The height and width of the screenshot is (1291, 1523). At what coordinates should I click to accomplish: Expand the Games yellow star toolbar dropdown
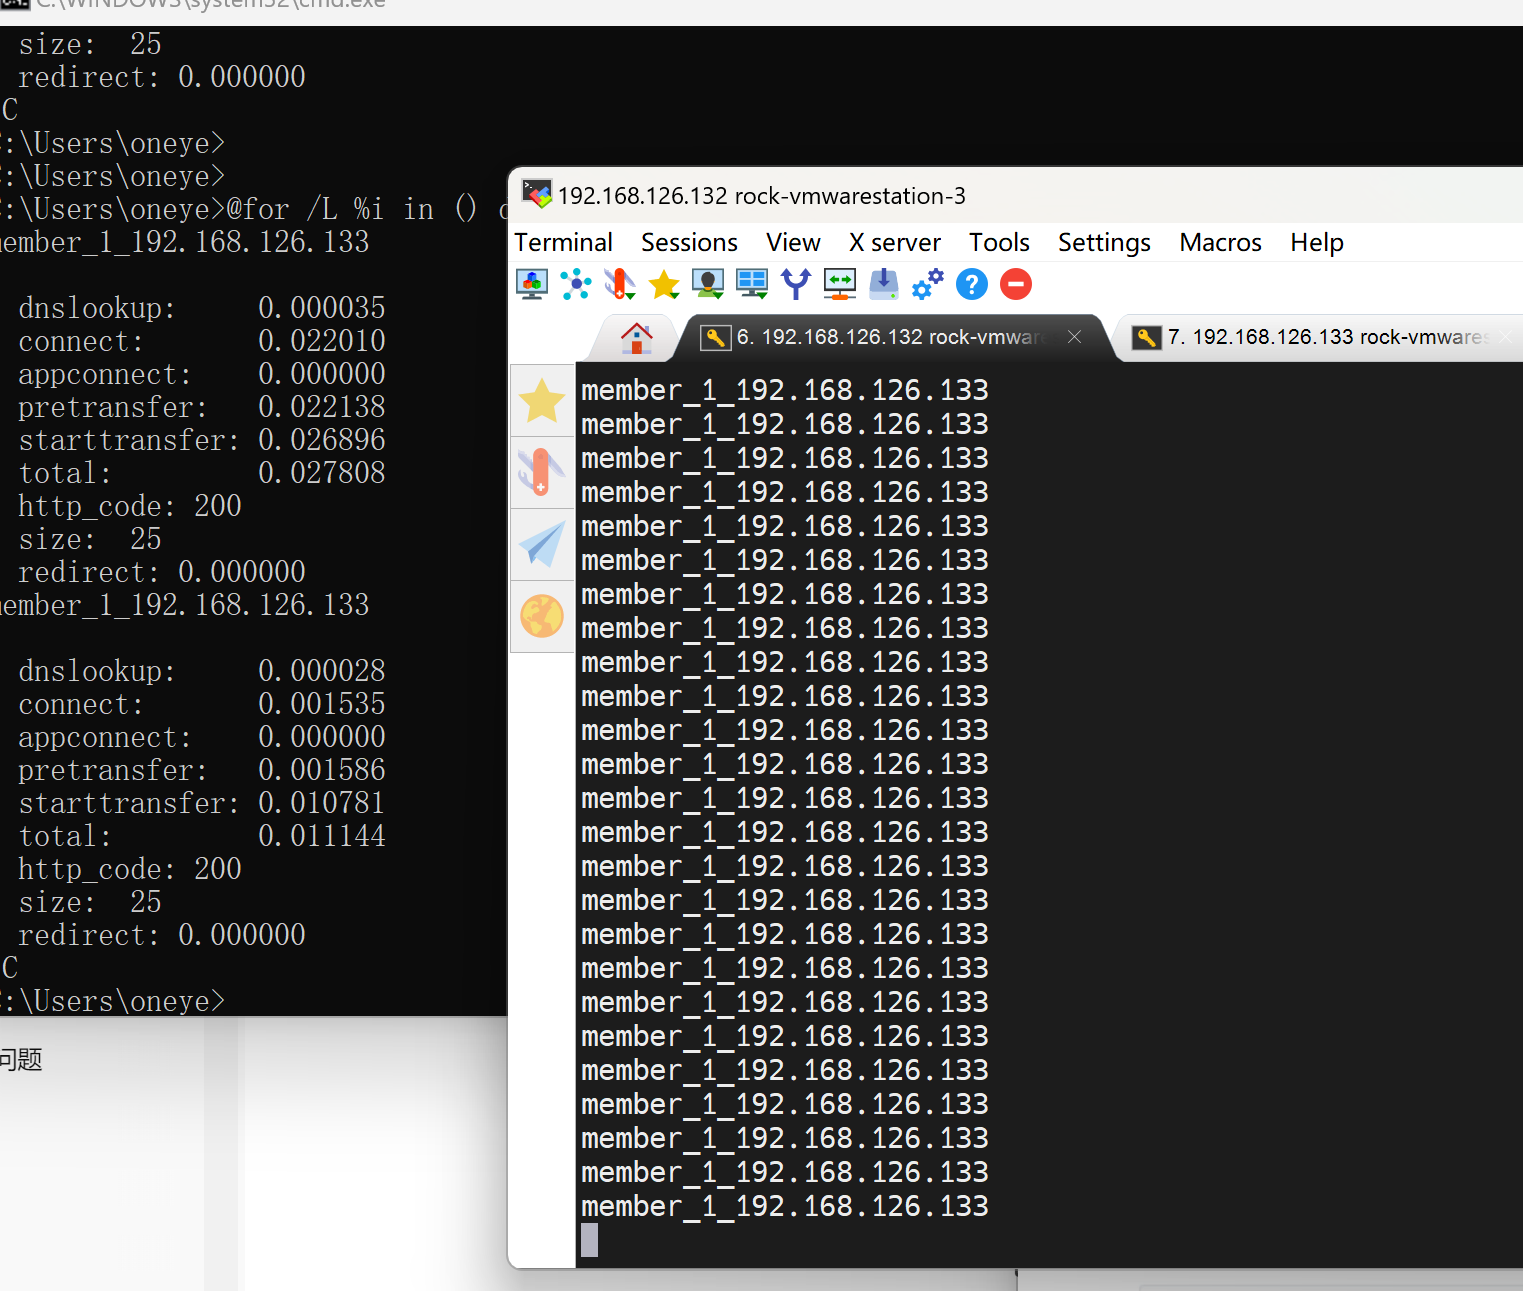(x=664, y=285)
